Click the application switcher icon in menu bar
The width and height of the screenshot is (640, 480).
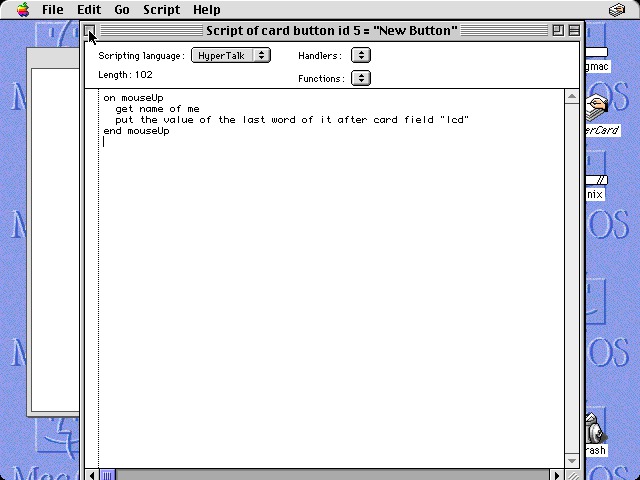point(617,9)
